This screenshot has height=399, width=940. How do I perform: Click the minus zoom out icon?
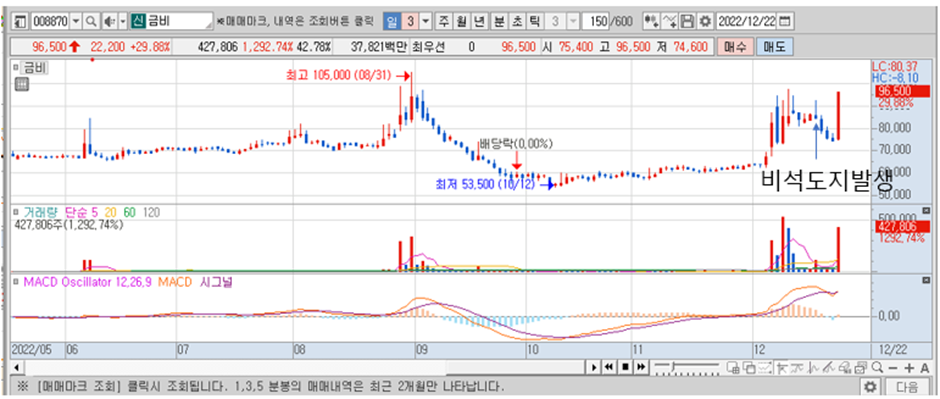point(893,367)
